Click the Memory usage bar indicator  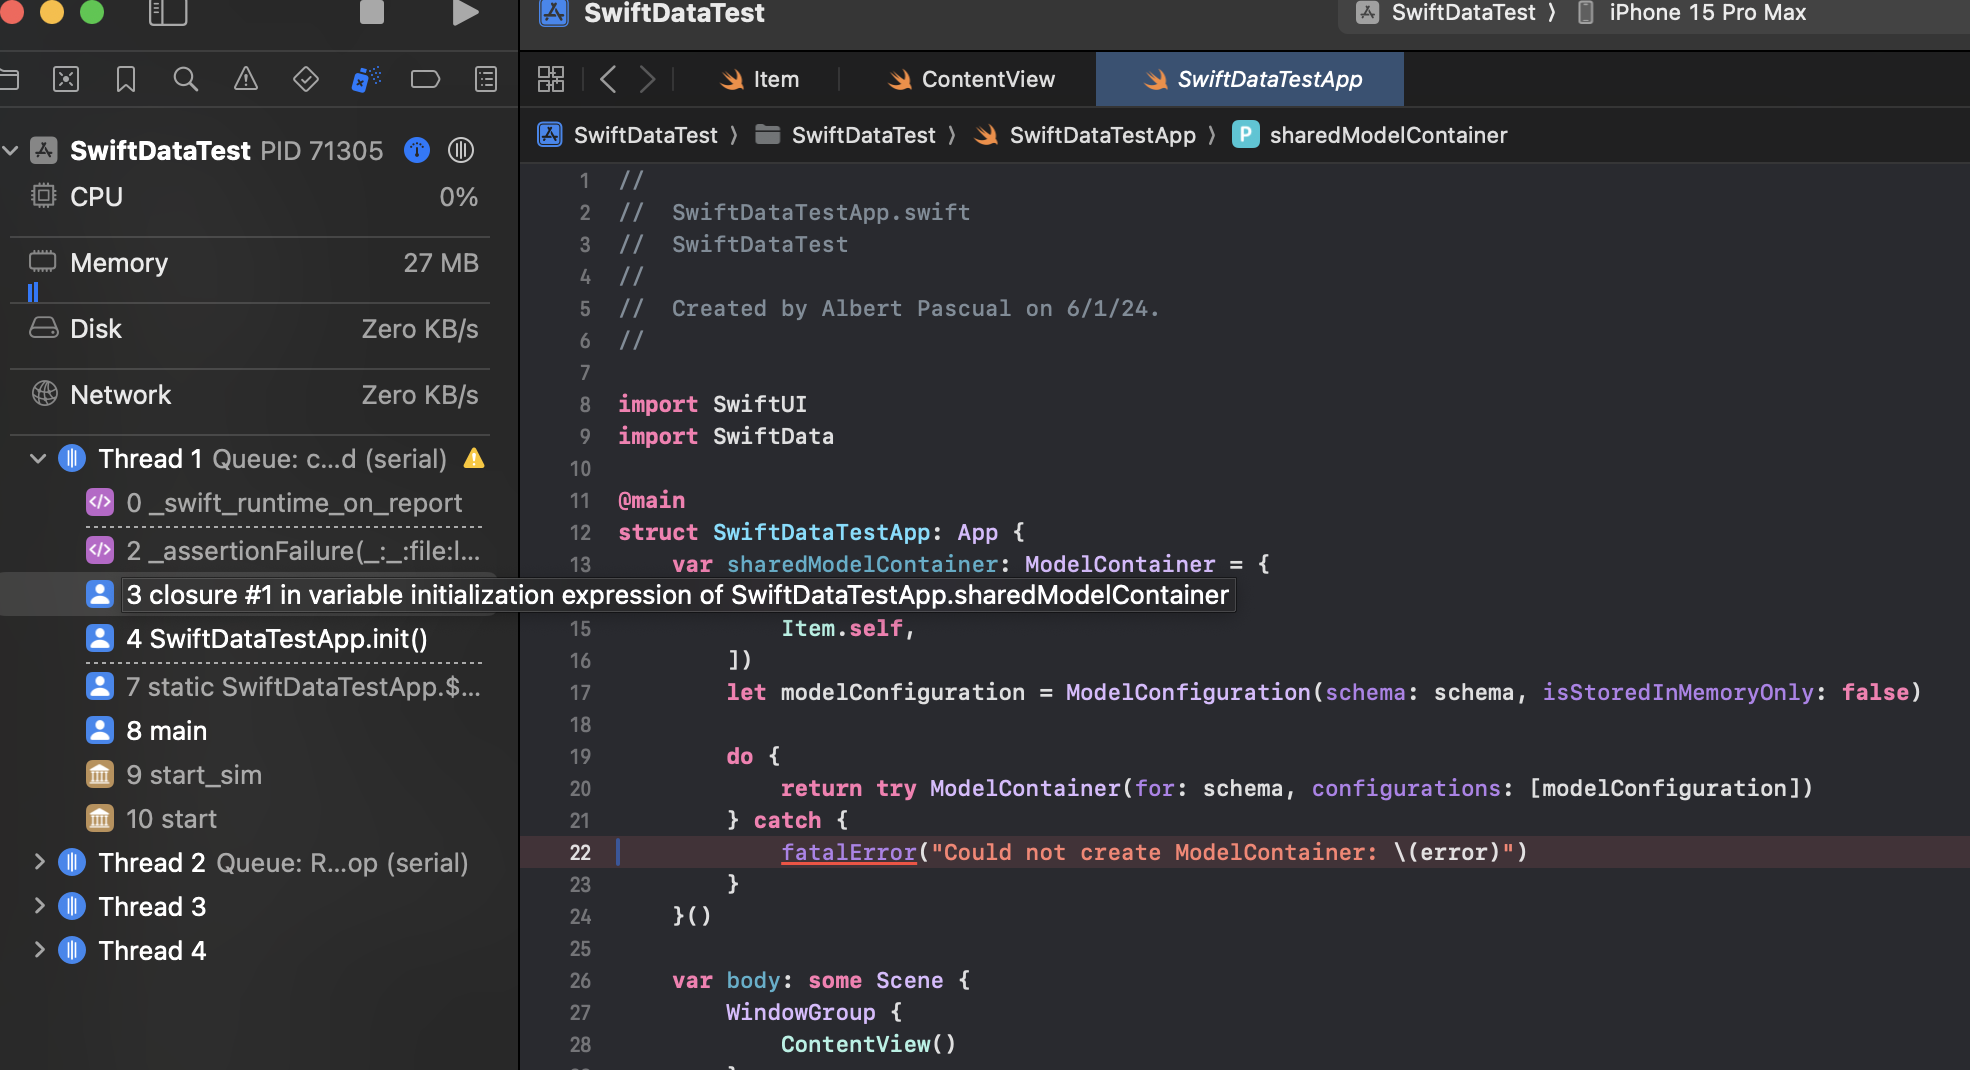click(x=33, y=291)
